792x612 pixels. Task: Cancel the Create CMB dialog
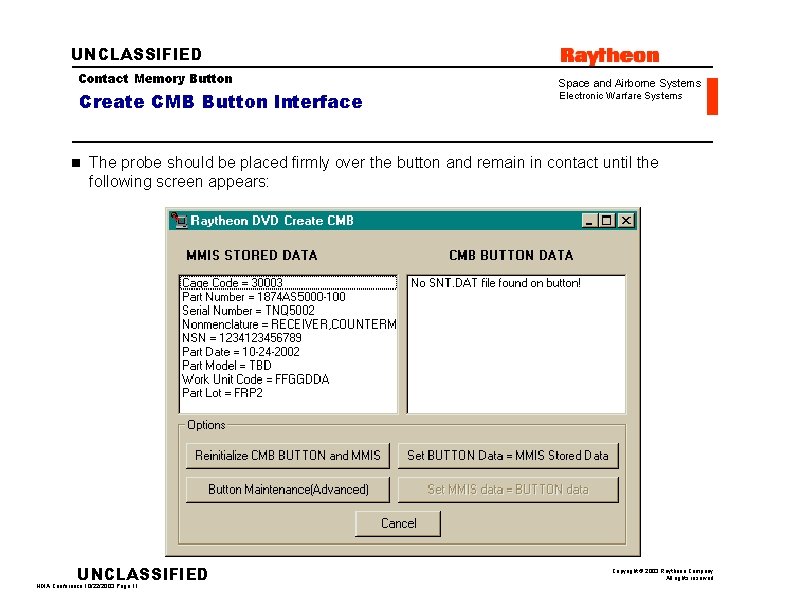[x=398, y=524]
